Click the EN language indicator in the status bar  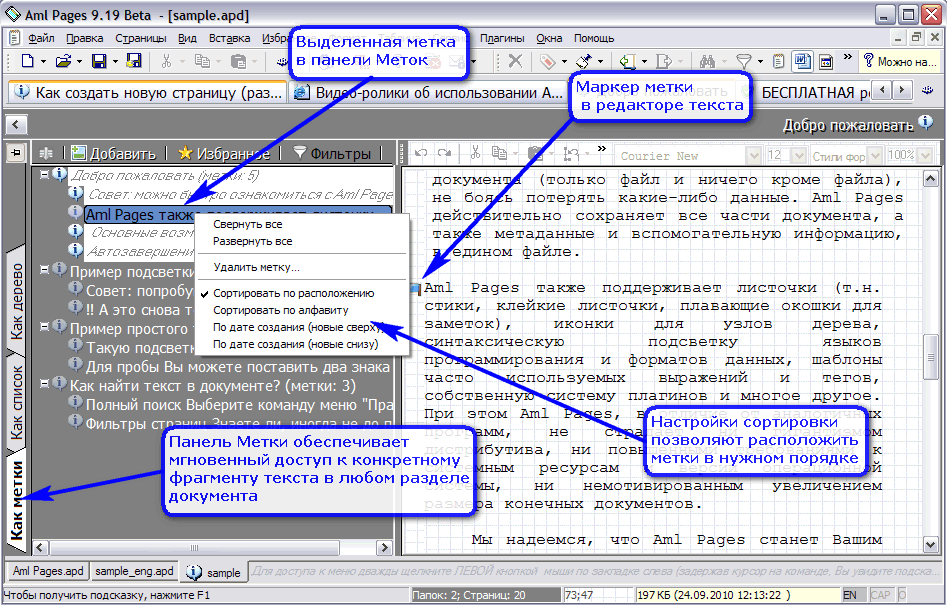pyautogui.click(x=850, y=595)
